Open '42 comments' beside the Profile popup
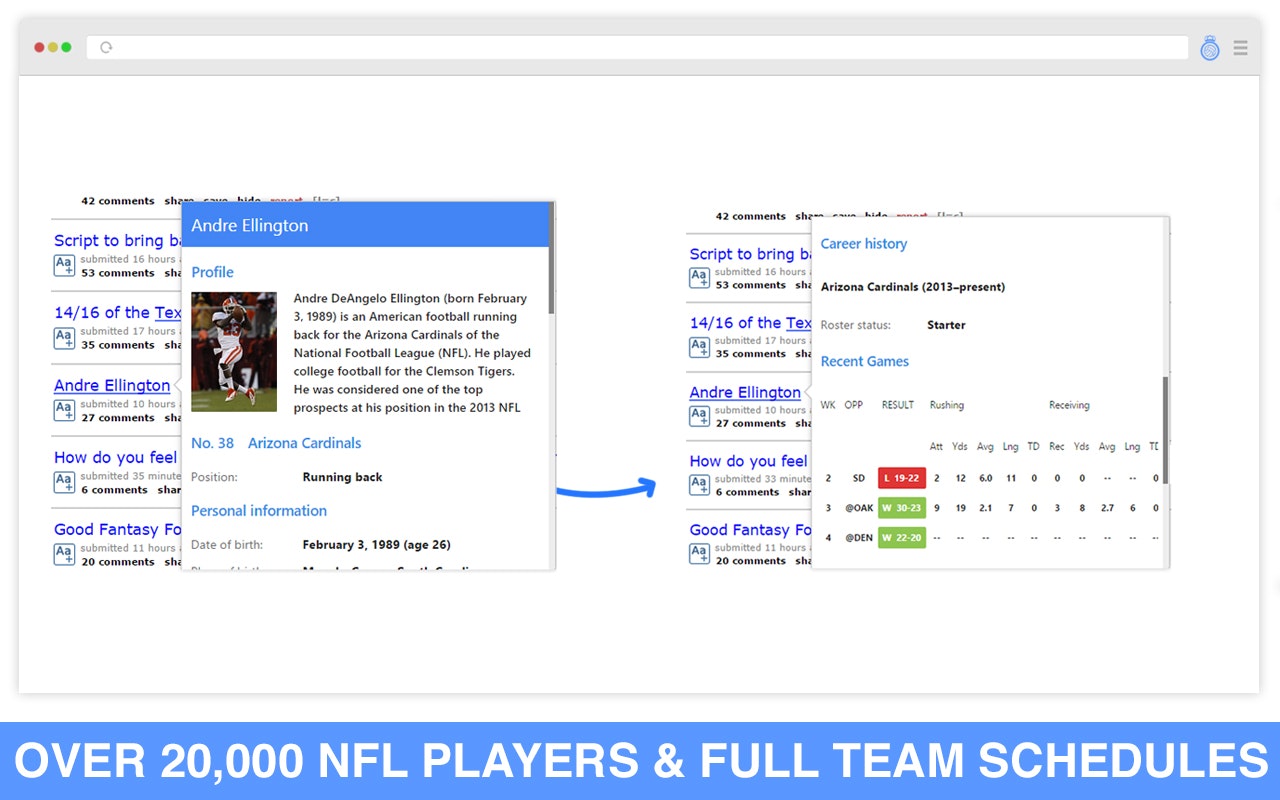Viewport: 1280px width, 800px height. click(x=118, y=201)
